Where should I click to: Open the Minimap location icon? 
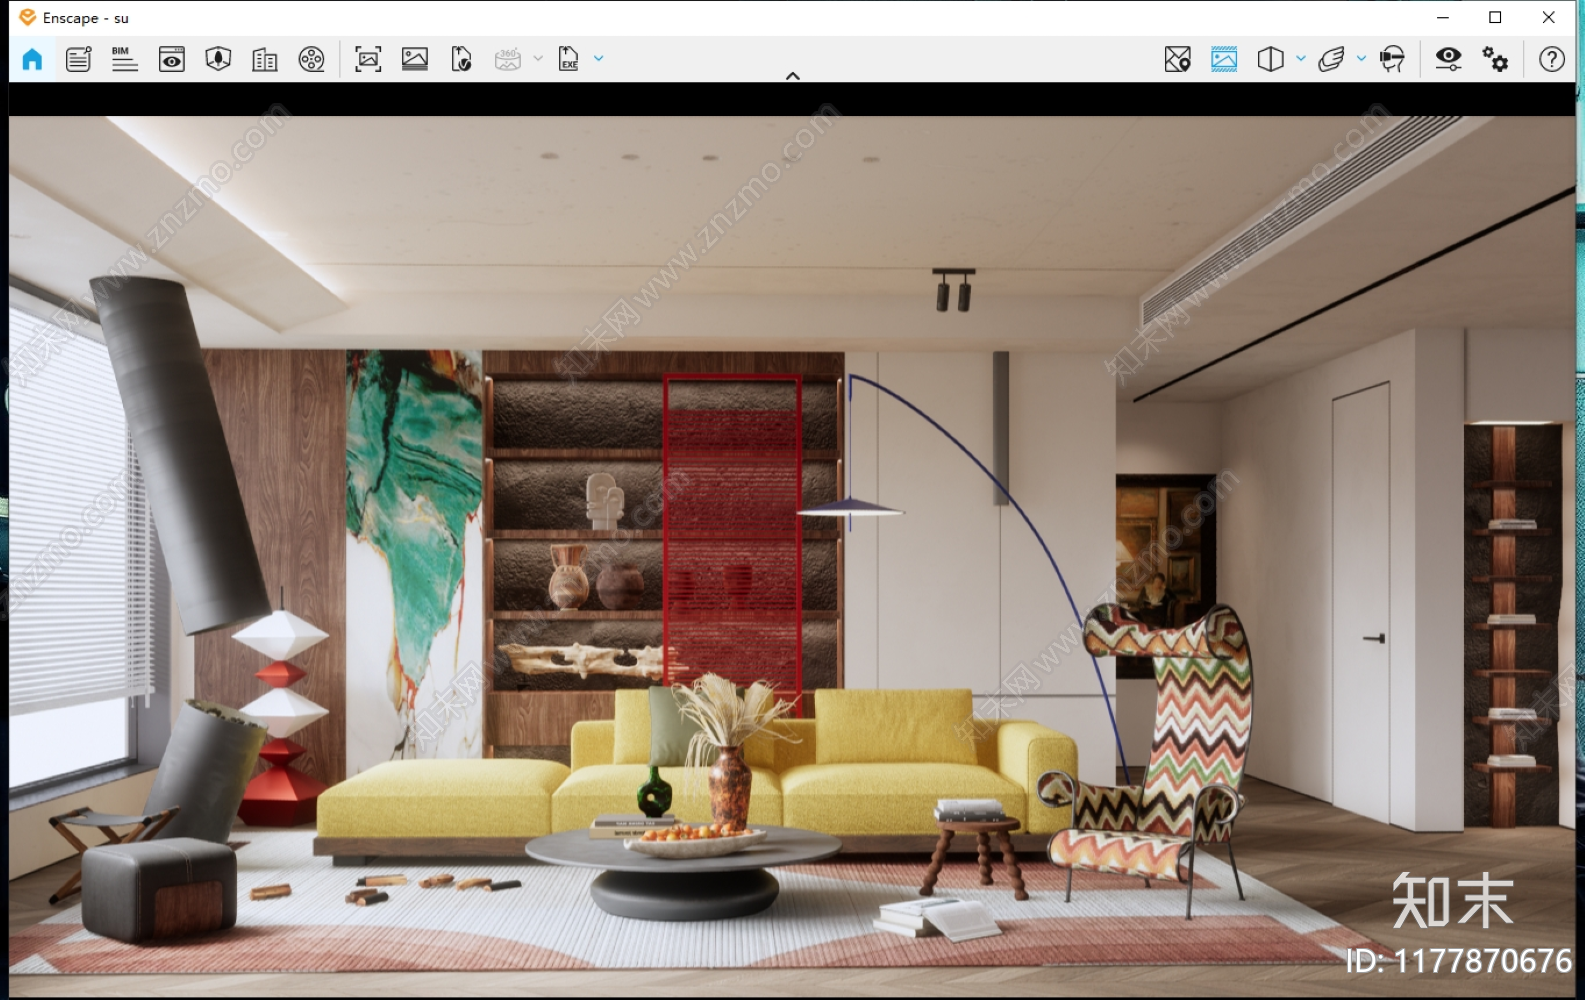pyautogui.click(x=1178, y=59)
